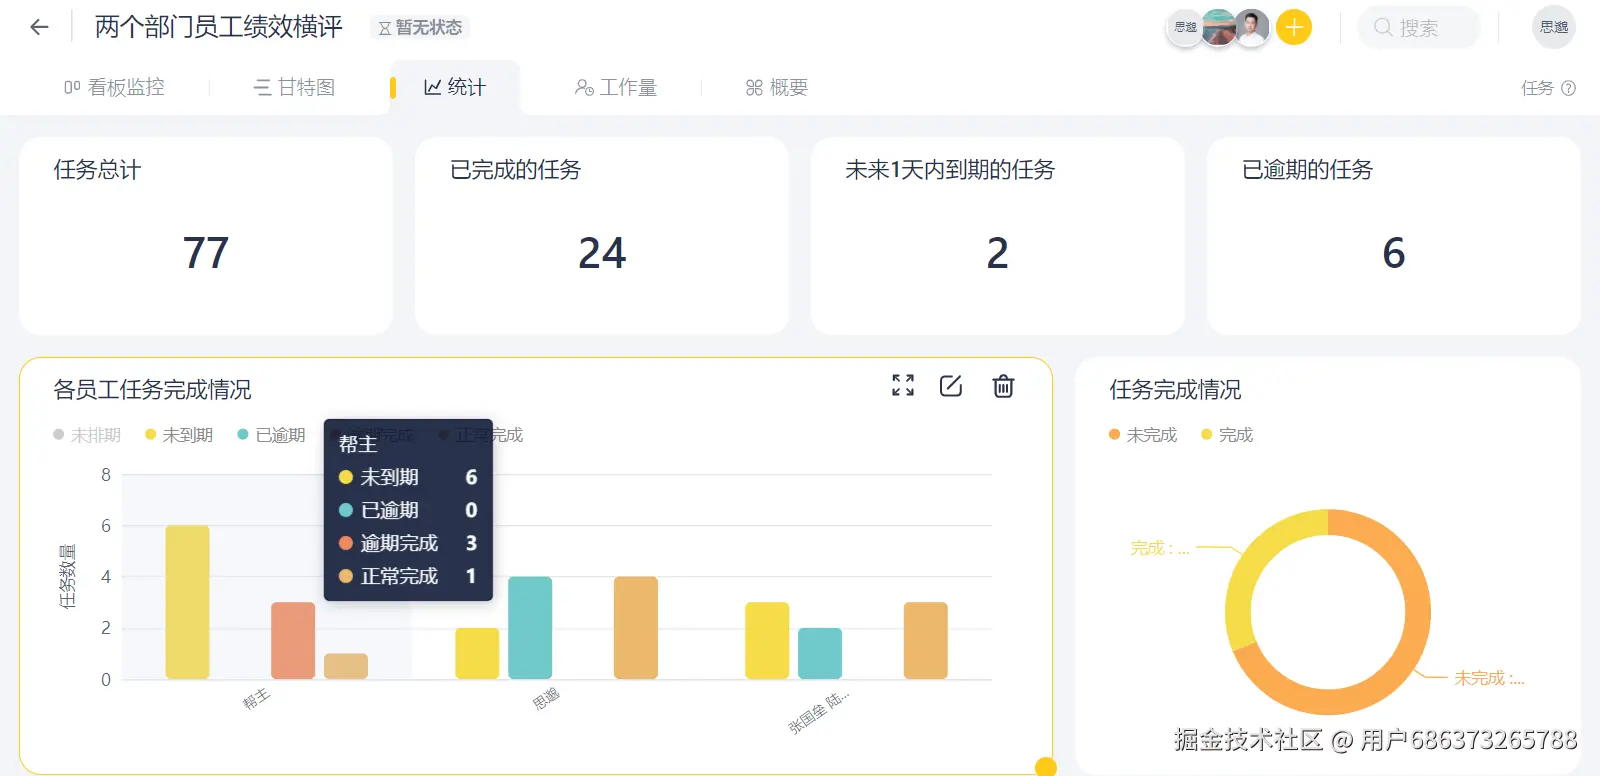Toggle the 正常完成 legend series

pos(481,435)
